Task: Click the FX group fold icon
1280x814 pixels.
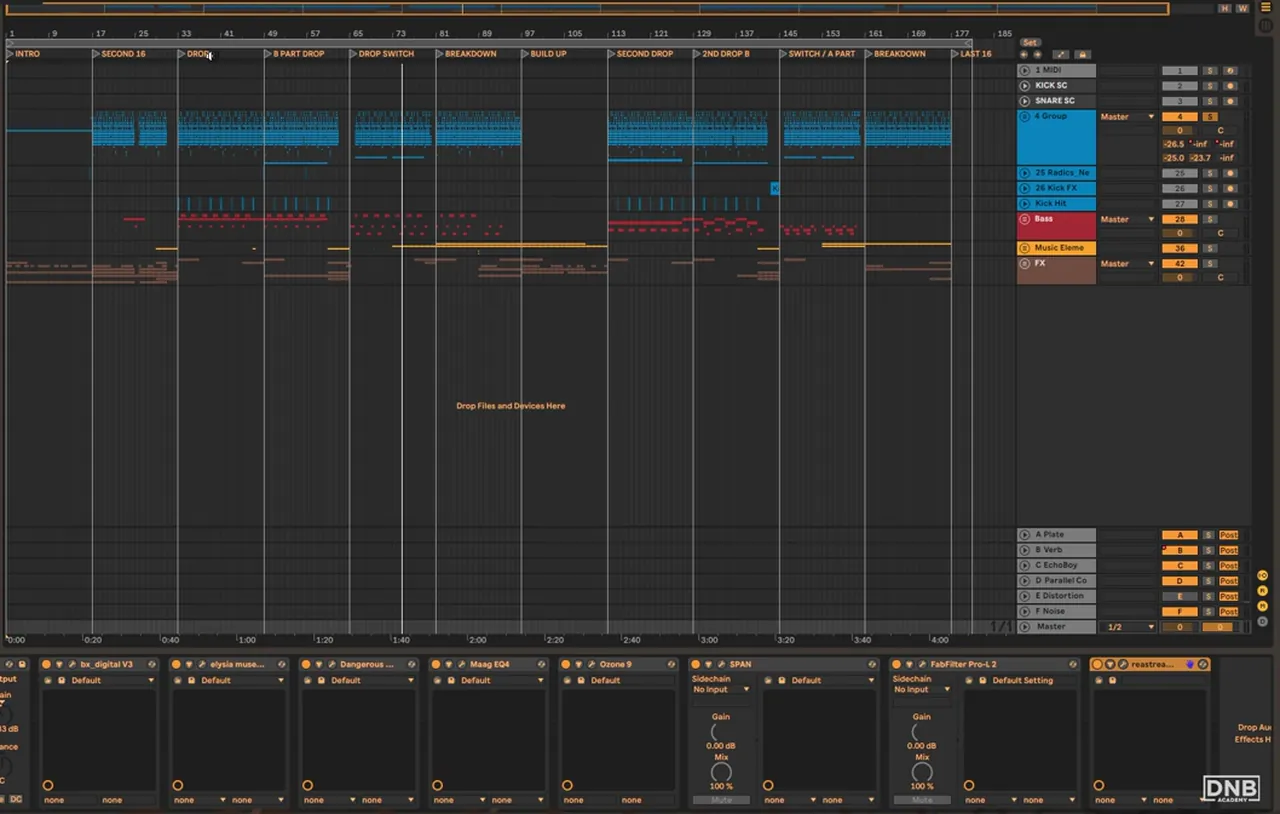Action: pos(1025,264)
